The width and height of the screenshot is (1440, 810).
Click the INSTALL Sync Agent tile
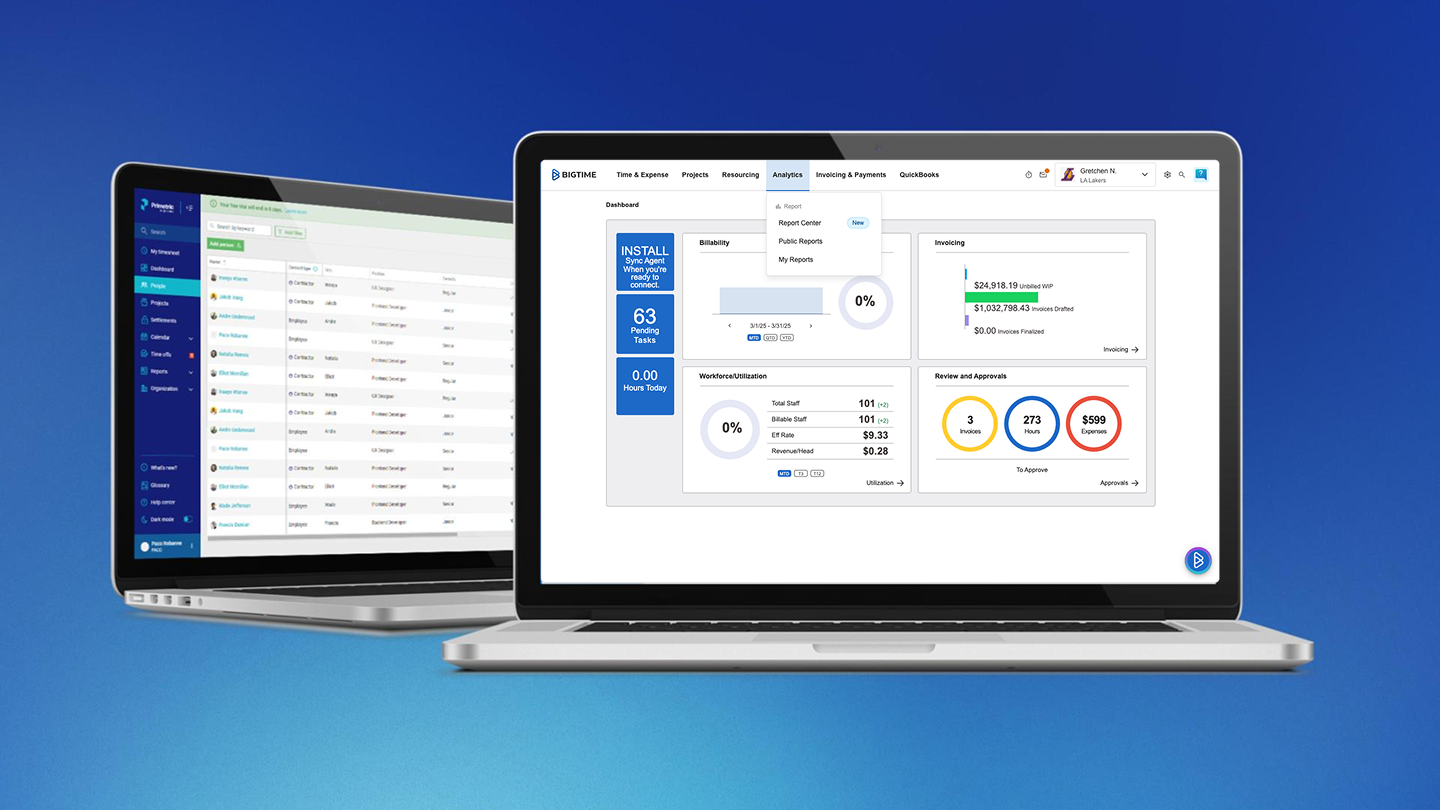pos(645,262)
